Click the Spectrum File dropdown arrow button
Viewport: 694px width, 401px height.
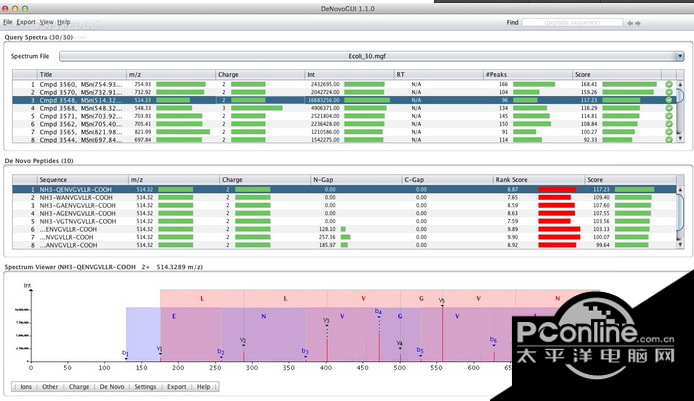click(x=679, y=56)
